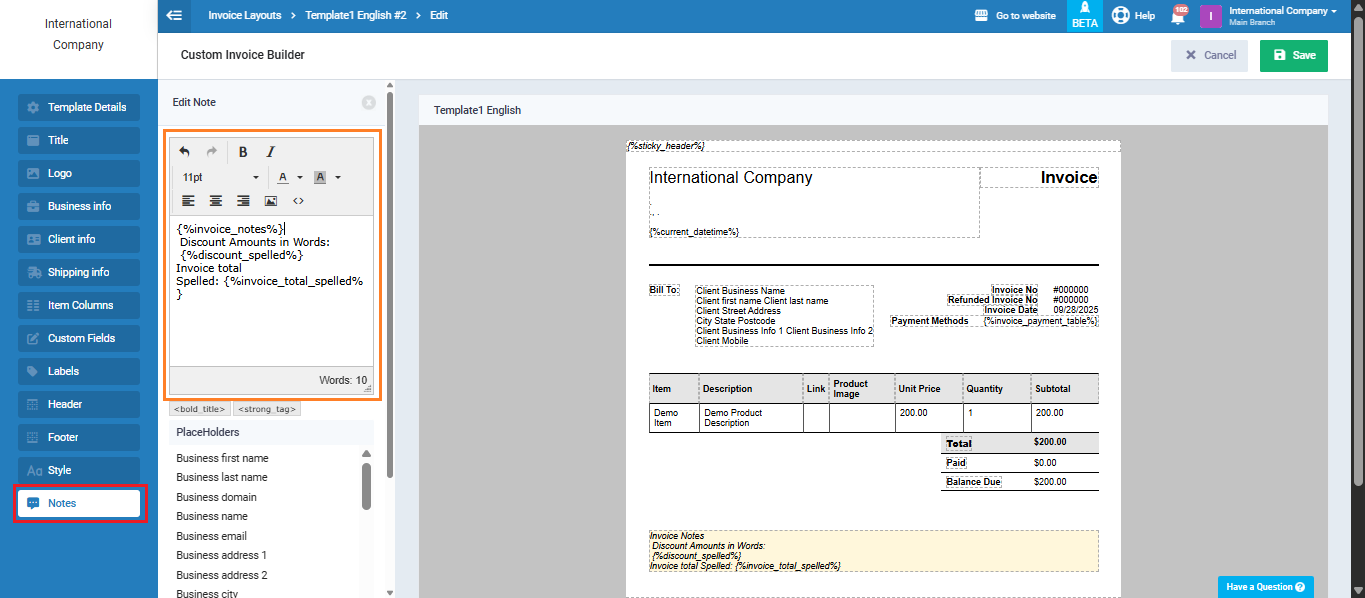Expand the background color dropdown arrow
1365x598 pixels.
click(338, 178)
